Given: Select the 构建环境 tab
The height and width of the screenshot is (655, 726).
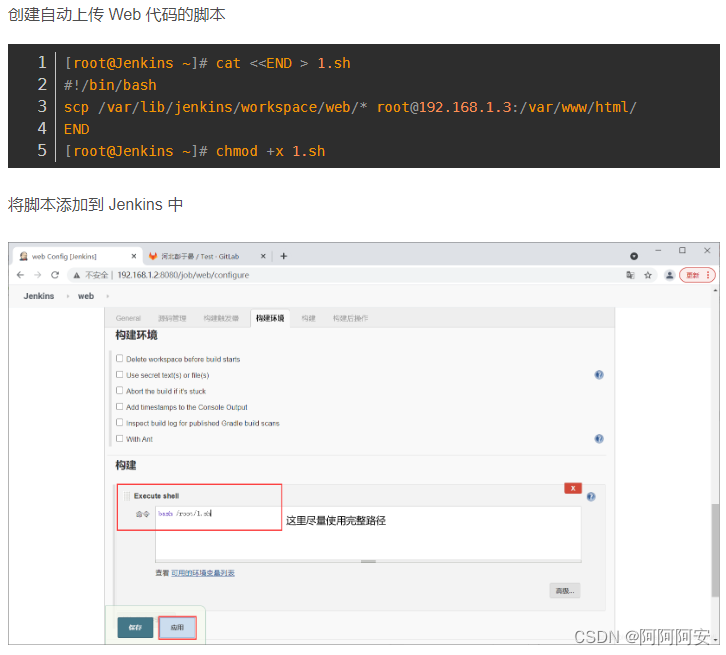Looking at the screenshot, I should [x=270, y=318].
